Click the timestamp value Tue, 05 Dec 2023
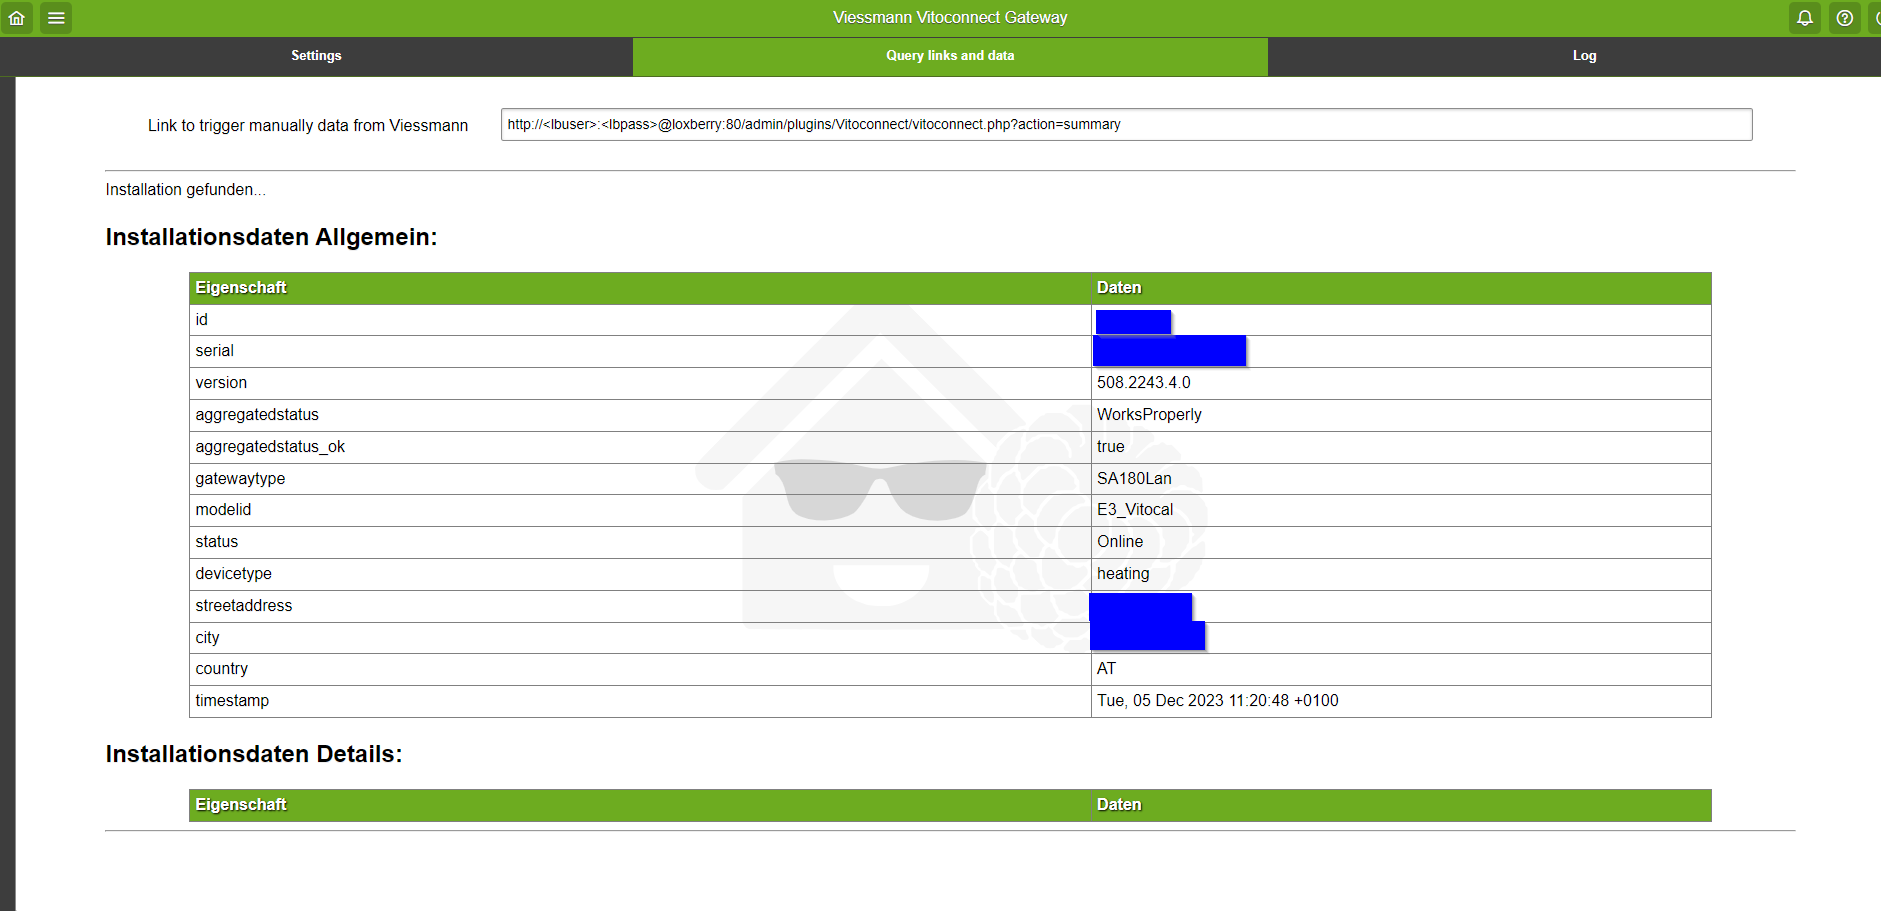This screenshot has width=1881, height=911. click(1218, 701)
